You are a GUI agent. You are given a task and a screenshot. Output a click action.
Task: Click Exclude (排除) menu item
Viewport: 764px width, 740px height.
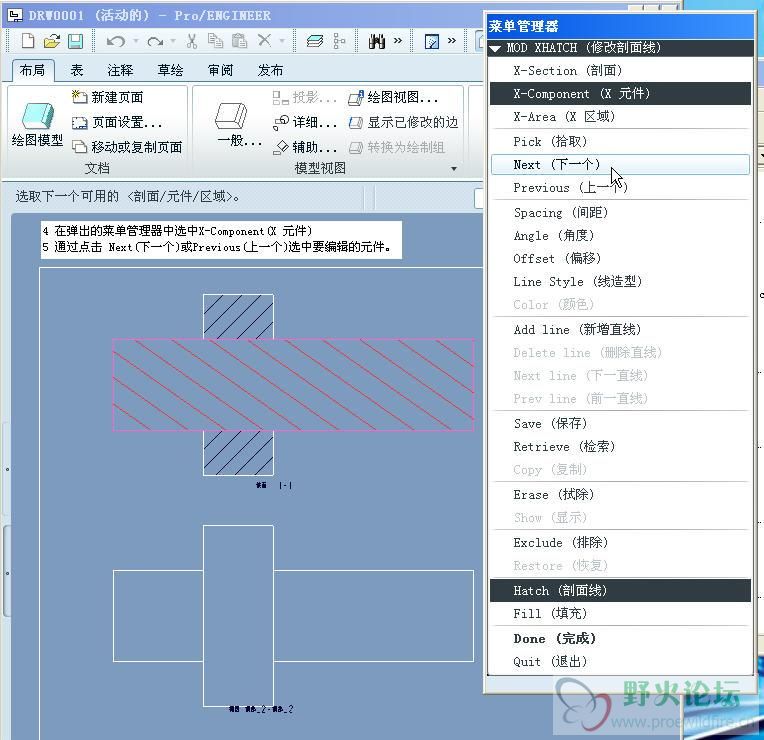click(620, 543)
